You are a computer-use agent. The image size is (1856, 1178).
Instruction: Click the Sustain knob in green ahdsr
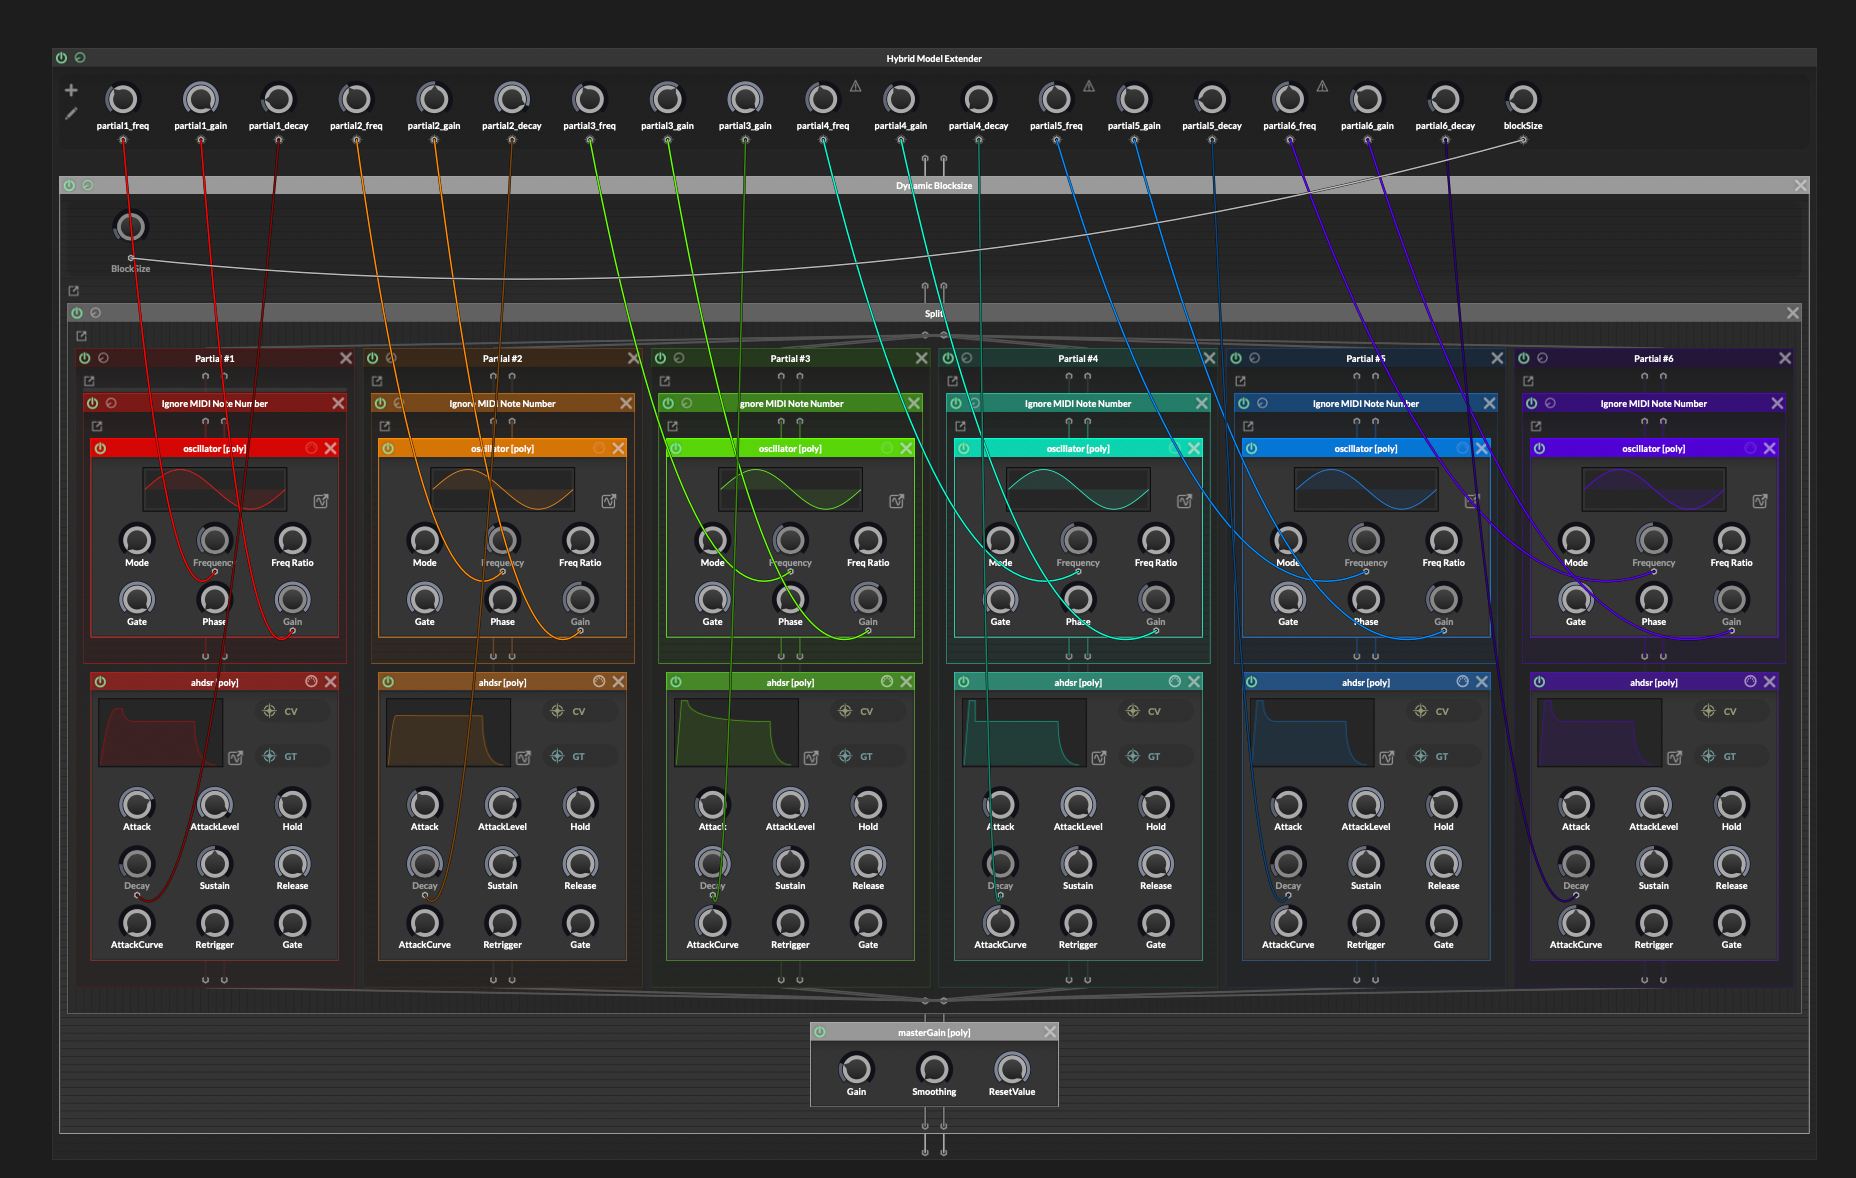[x=790, y=863]
